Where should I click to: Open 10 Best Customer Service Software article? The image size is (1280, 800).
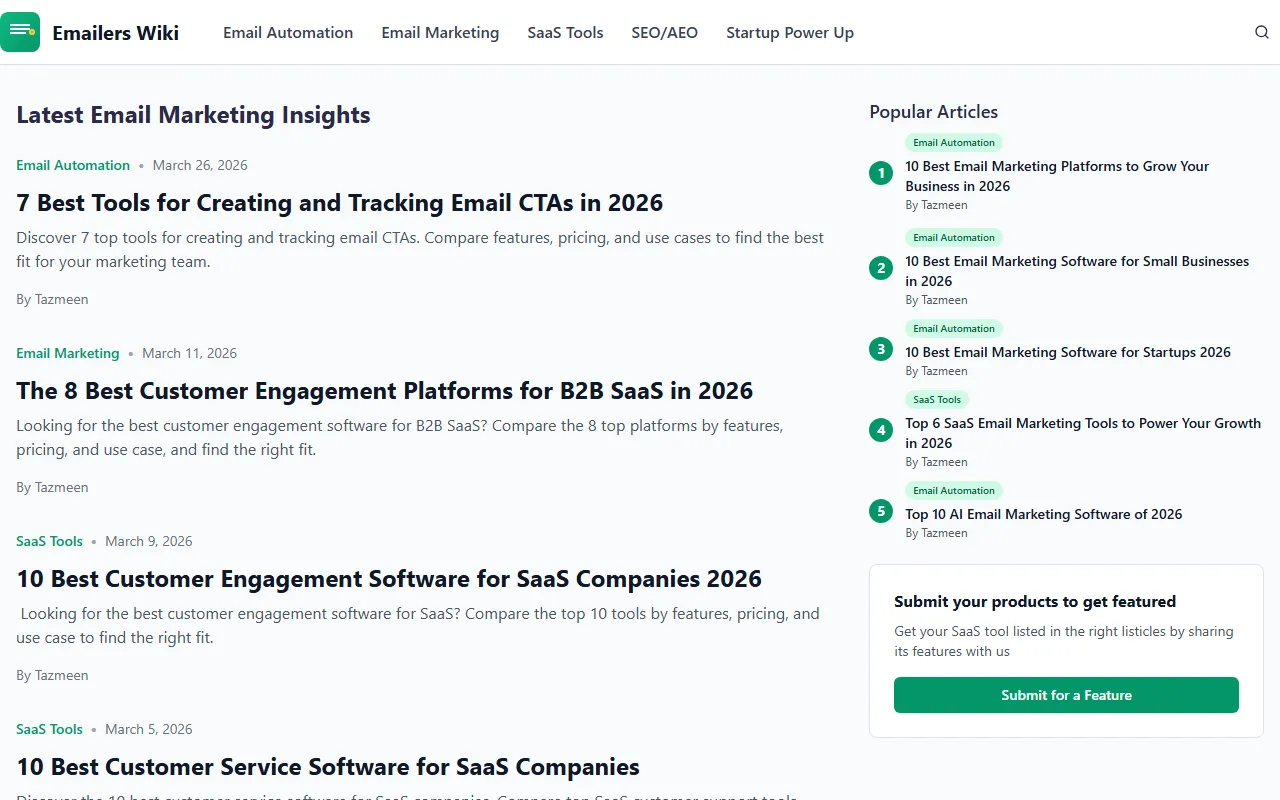pos(327,767)
